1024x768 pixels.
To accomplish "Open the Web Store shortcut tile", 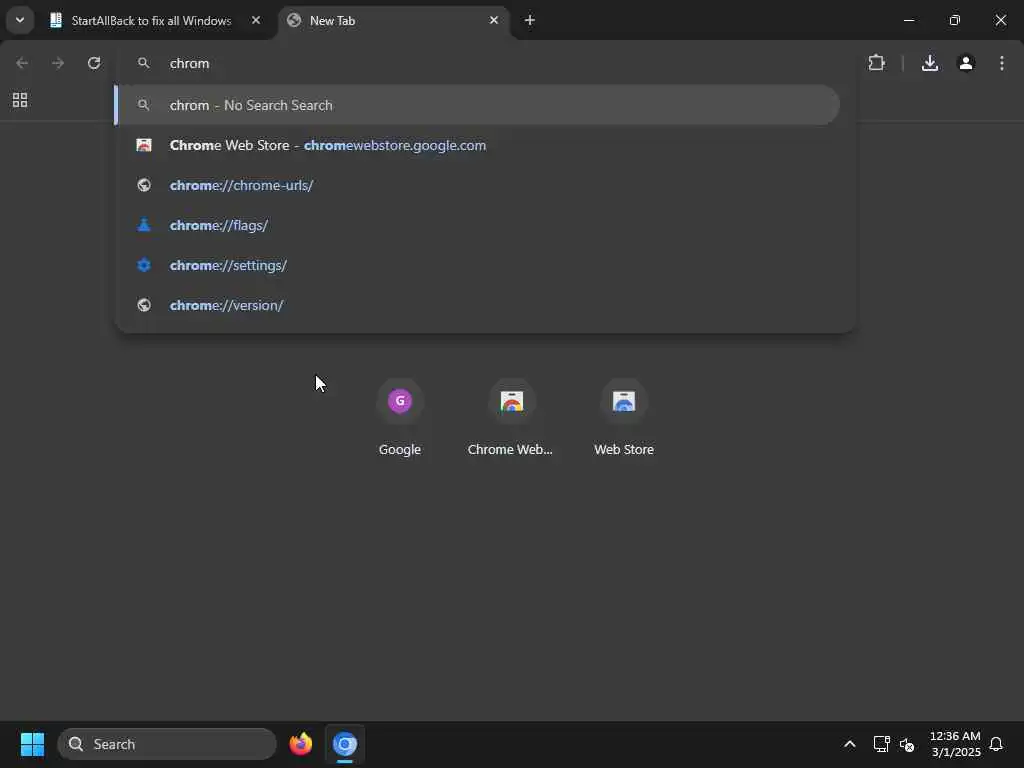I will [x=624, y=418].
